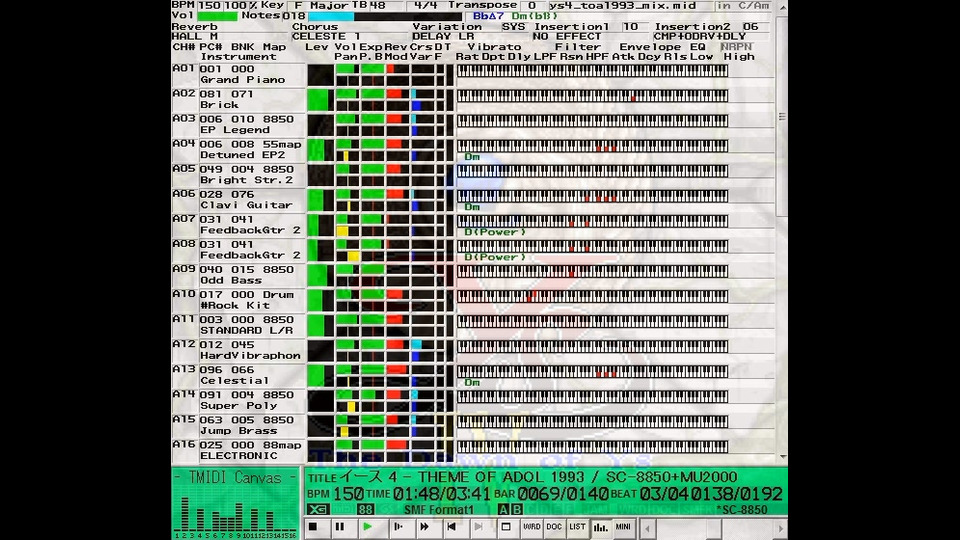Click the song position seek bar
Image resolution: width=960 pixels, height=540 pixels.
pyautogui.click(x=713, y=529)
